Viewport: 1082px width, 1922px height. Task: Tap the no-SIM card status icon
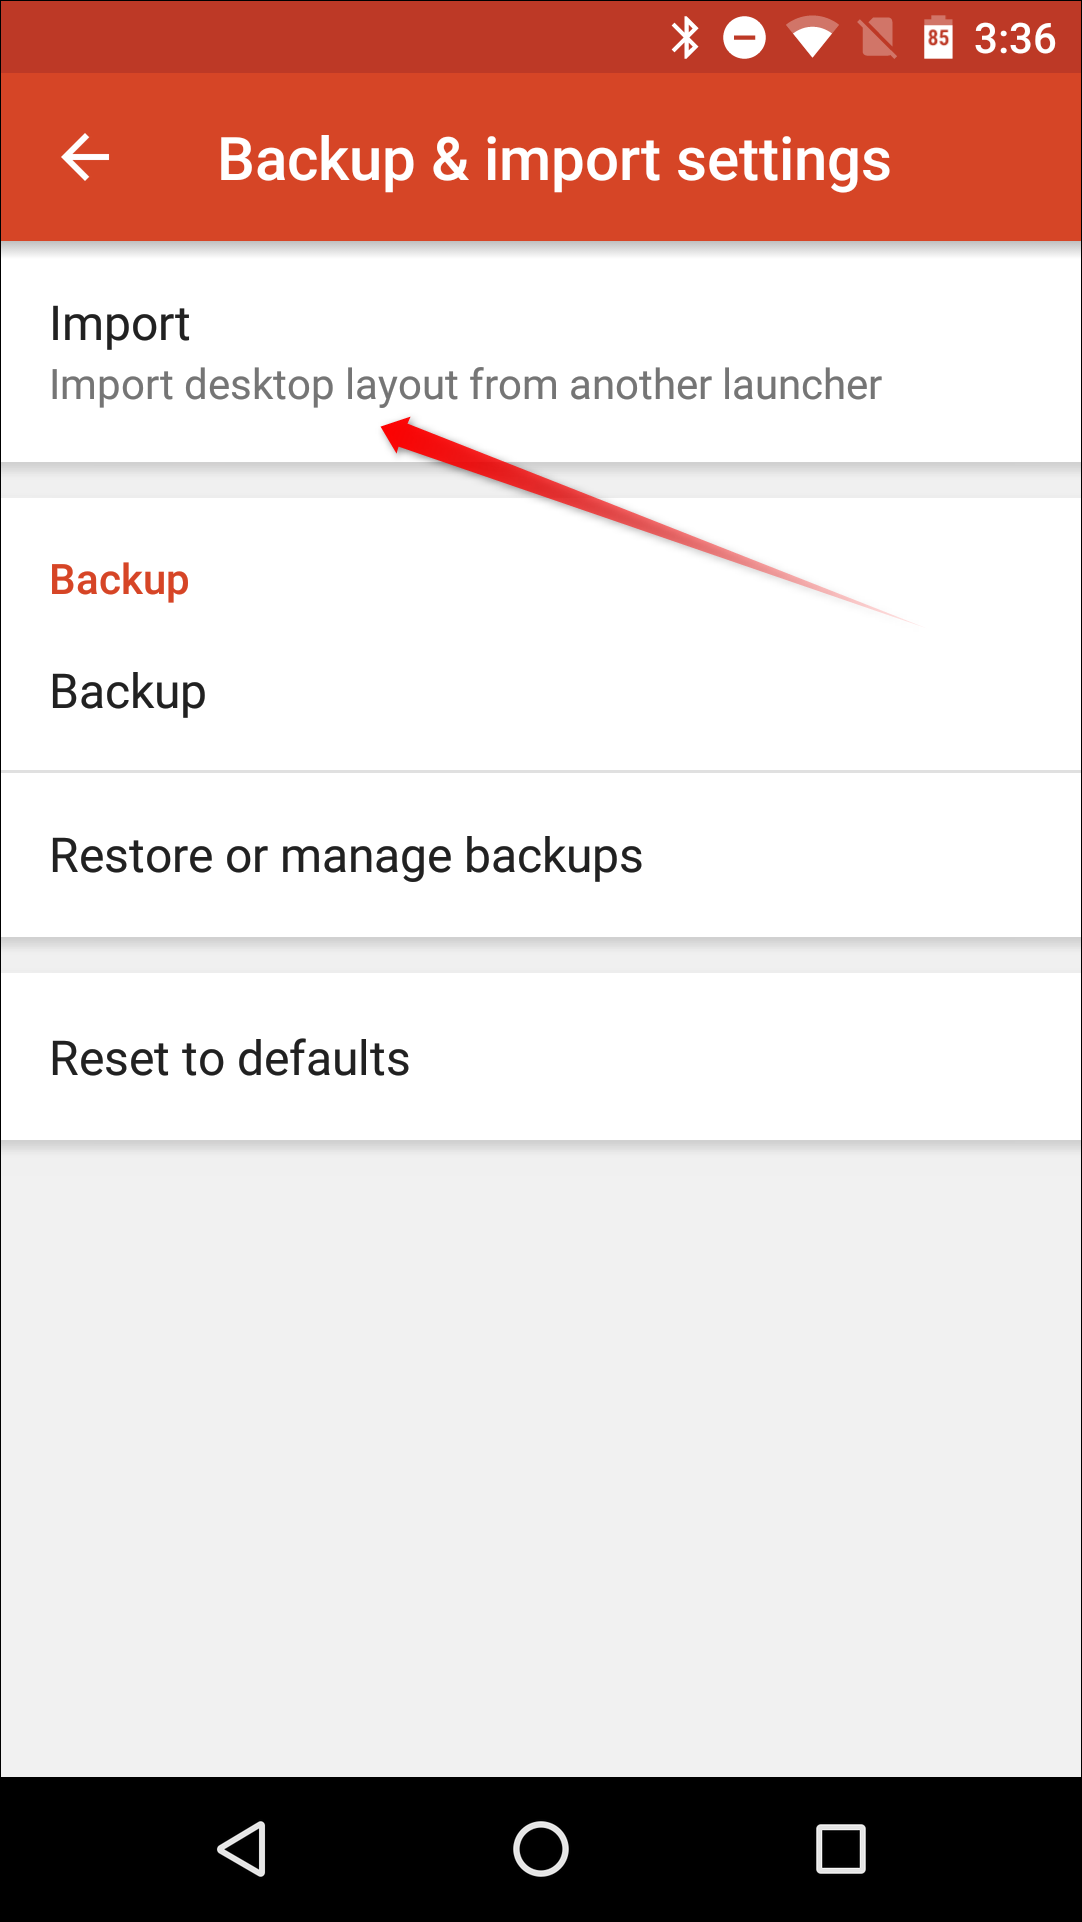tap(877, 39)
